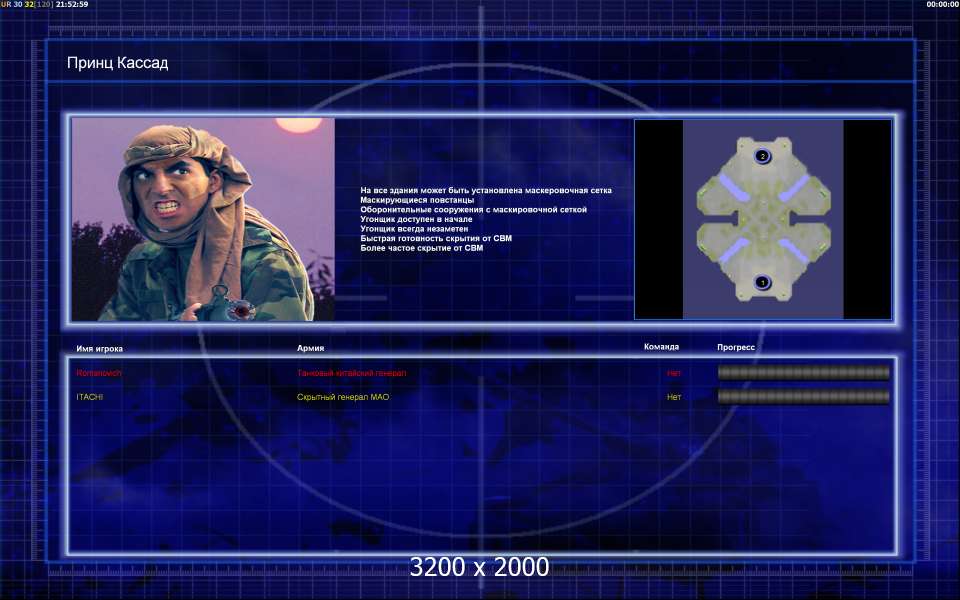This screenshot has height=600, width=960.
Task: Click start position 2 marker on minimap
Action: [762, 156]
